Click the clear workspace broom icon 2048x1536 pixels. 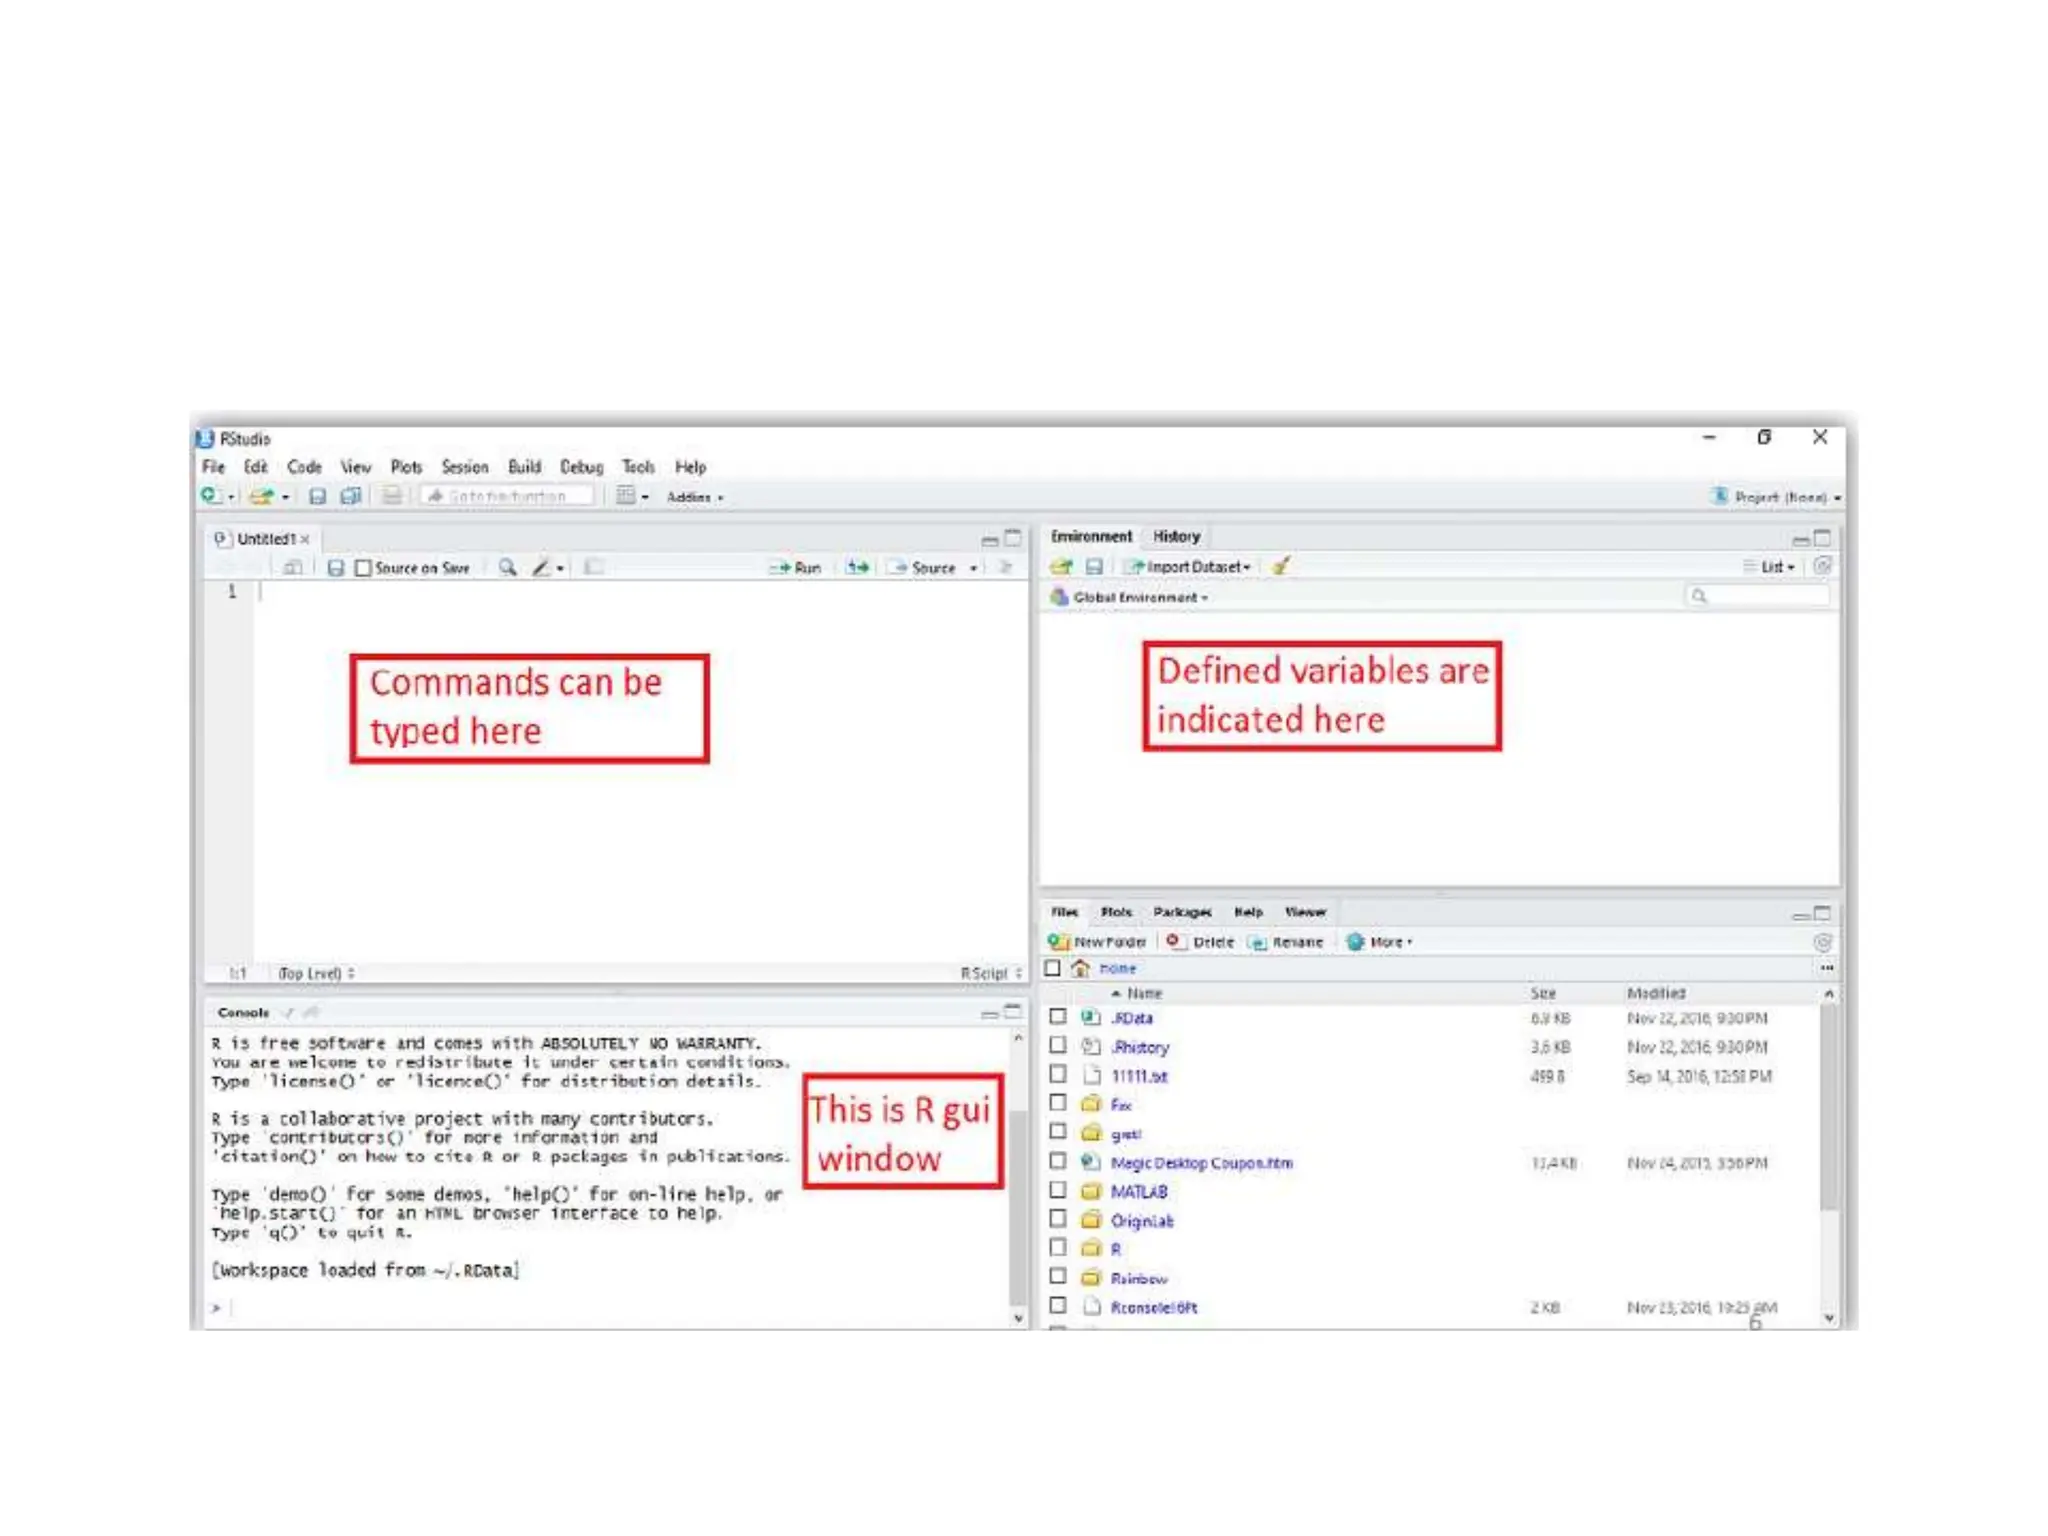click(x=1280, y=566)
